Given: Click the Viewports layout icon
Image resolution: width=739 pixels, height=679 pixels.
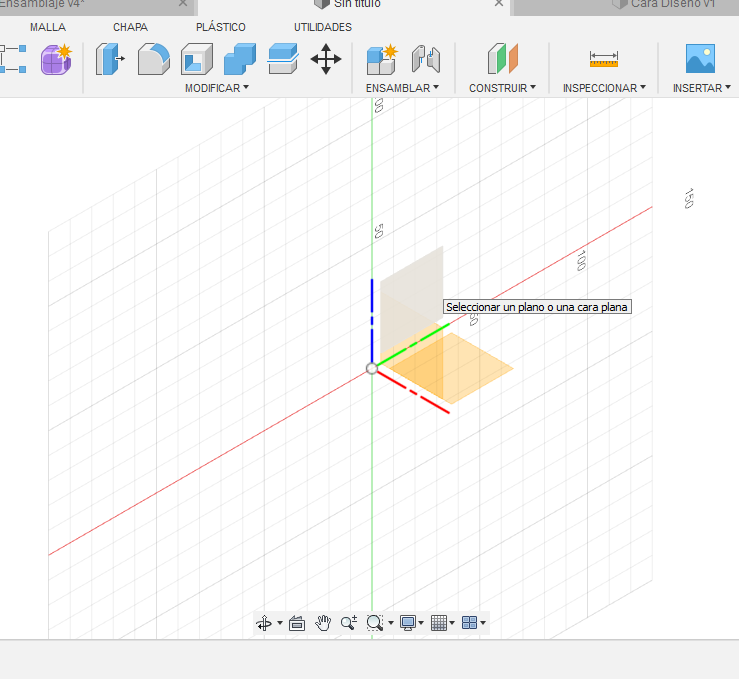Looking at the screenshot, I should pos(469,623).
